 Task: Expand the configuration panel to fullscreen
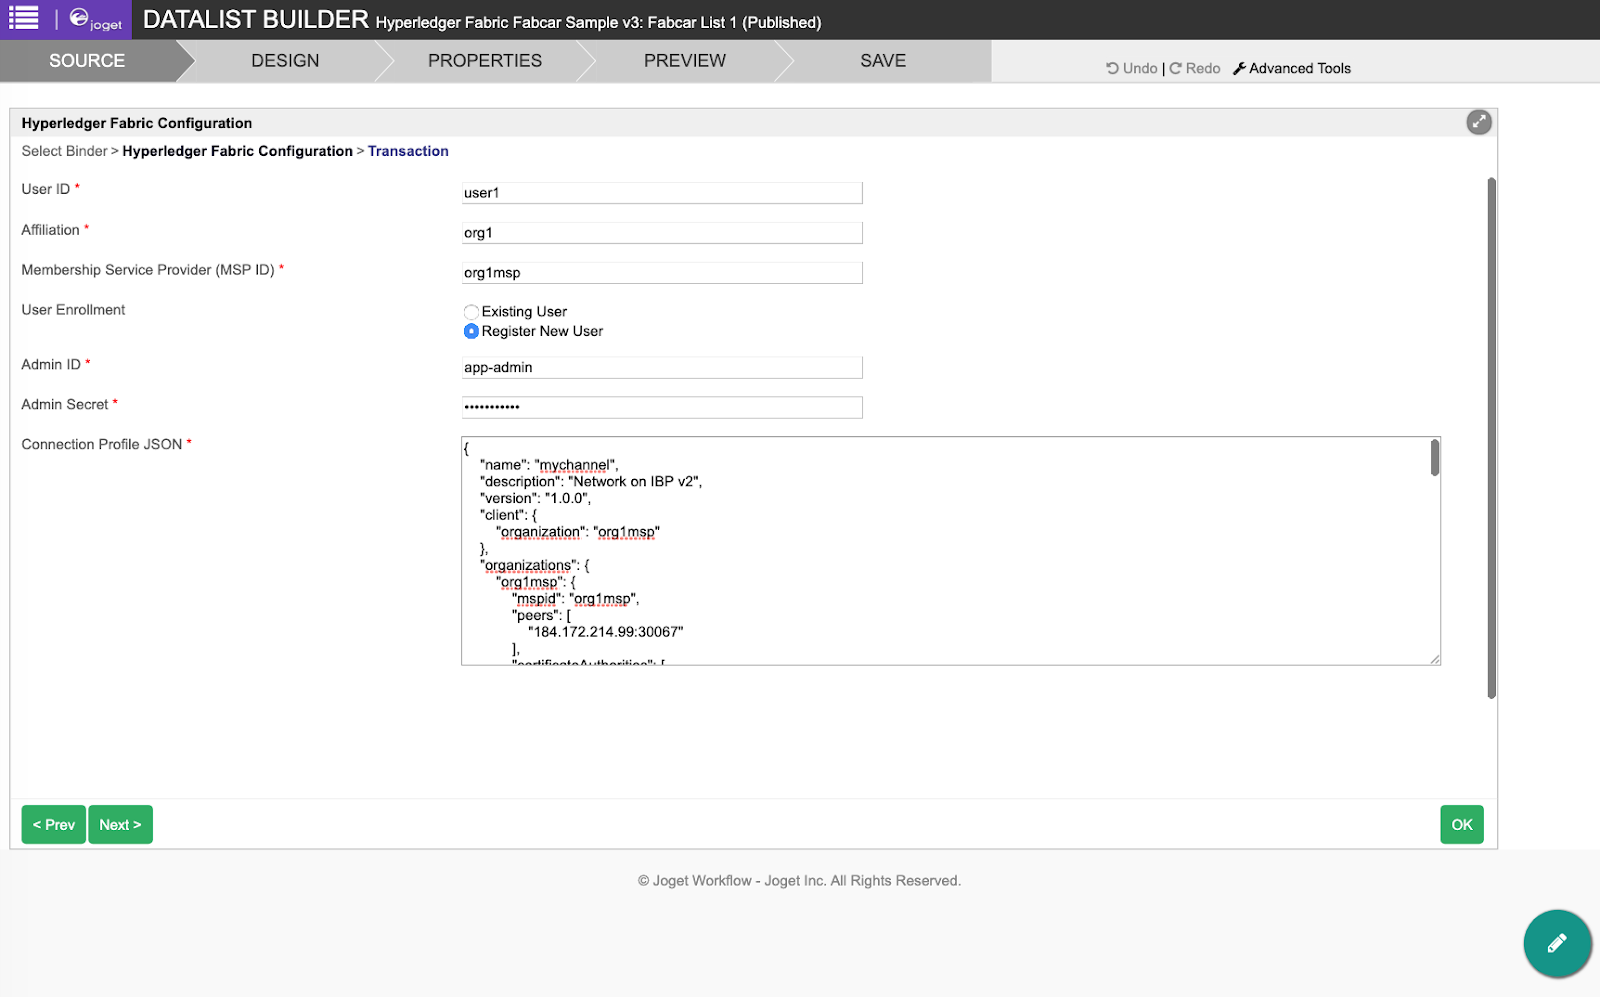pyautogui.click(x=1478, y=122)
